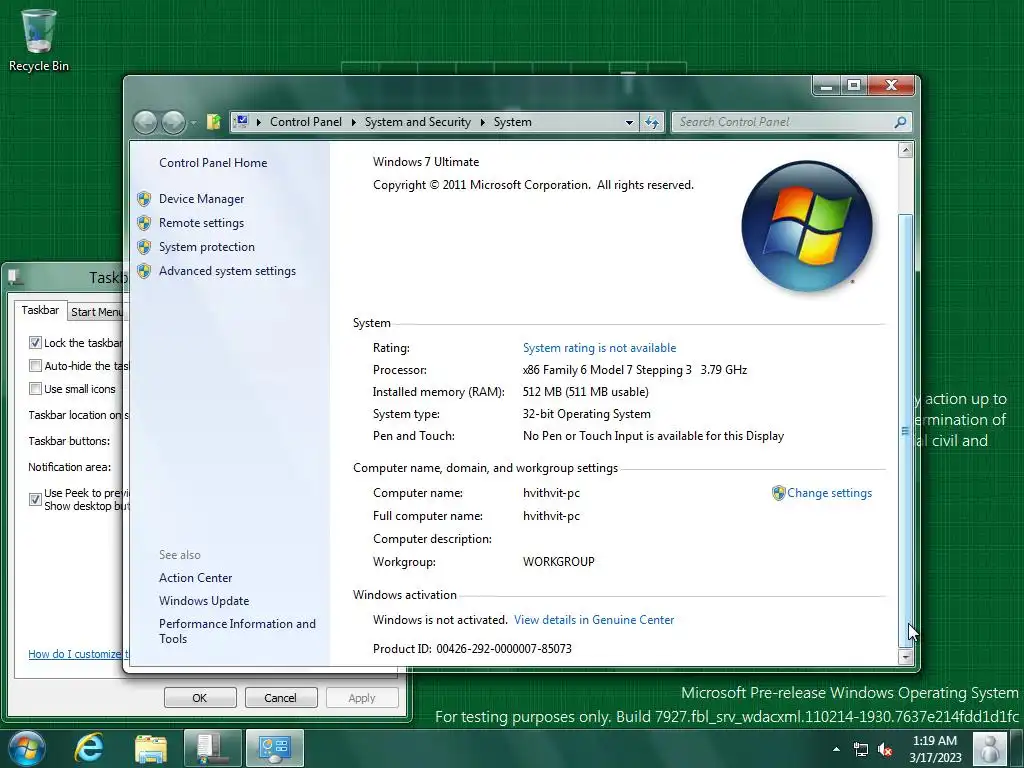Open the address bar history dropdown

tap(629, 122)
